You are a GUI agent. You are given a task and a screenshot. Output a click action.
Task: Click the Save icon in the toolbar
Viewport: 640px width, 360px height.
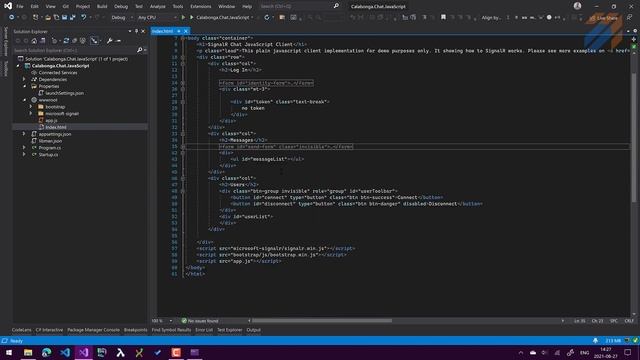64,18
